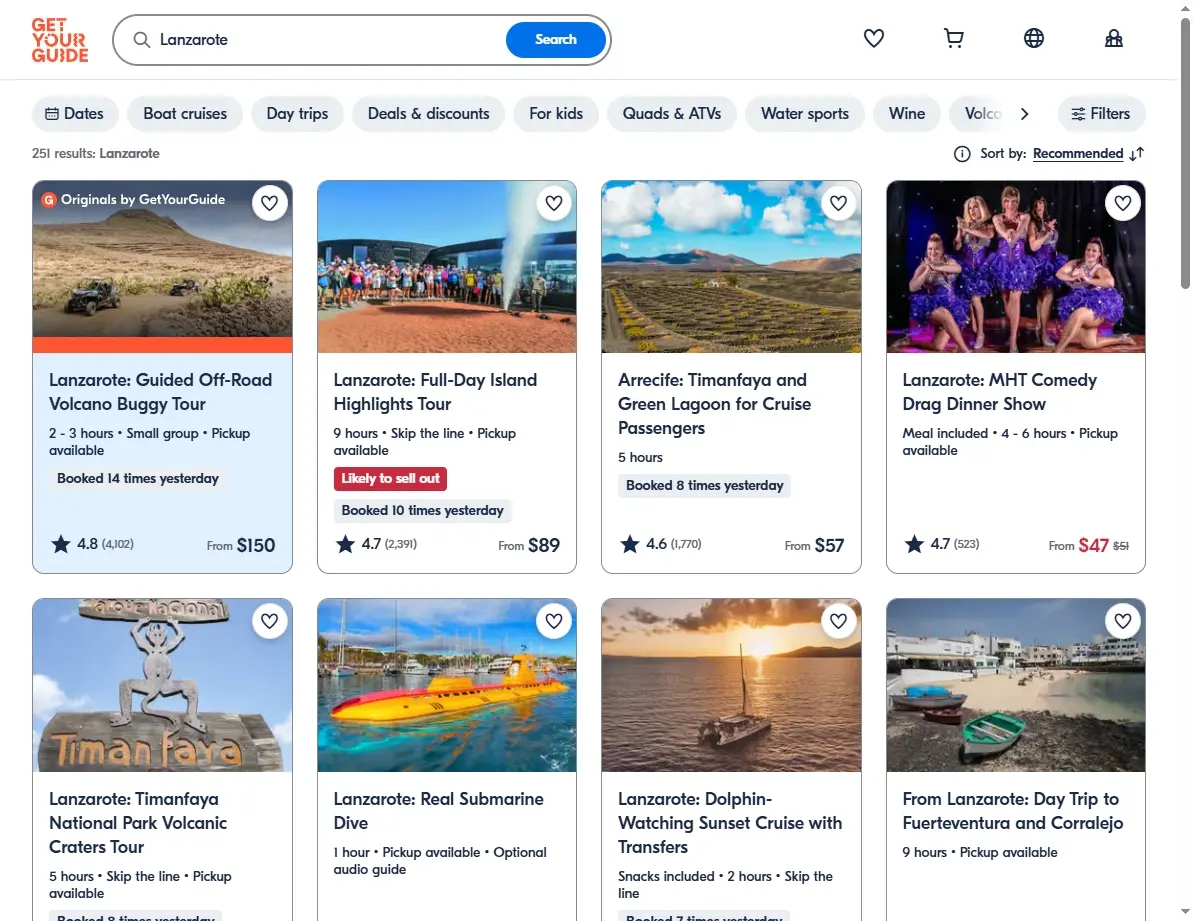This screenshot has height=921, width=1193.
Task: Open the profile account icon
Action: click(x=1113, y=38)
